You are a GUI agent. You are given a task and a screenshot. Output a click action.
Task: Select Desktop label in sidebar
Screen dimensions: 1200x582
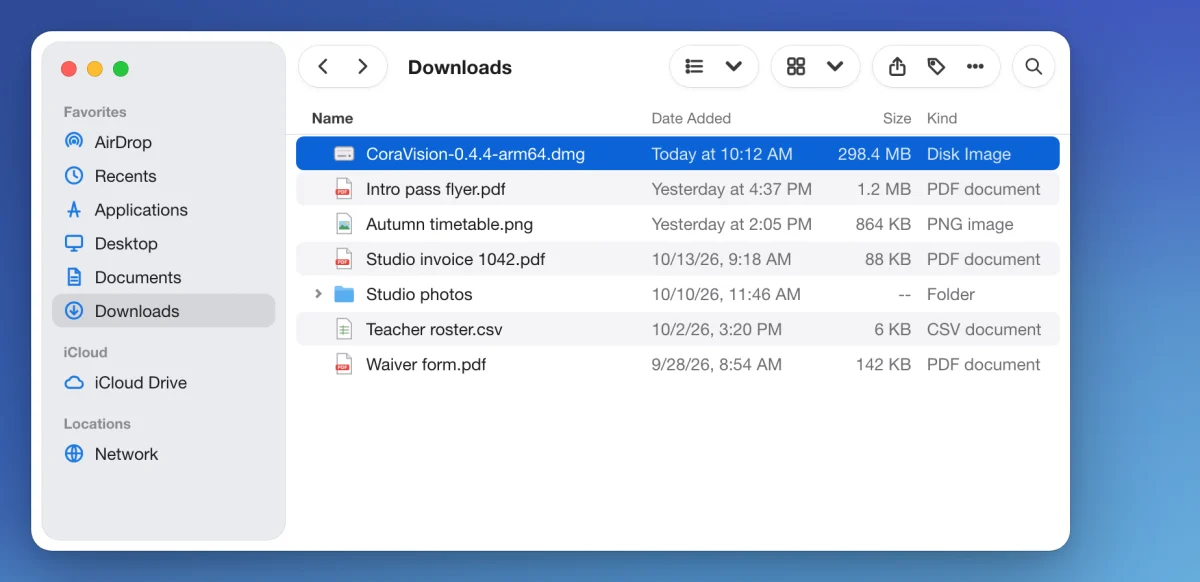click(126, 243)
